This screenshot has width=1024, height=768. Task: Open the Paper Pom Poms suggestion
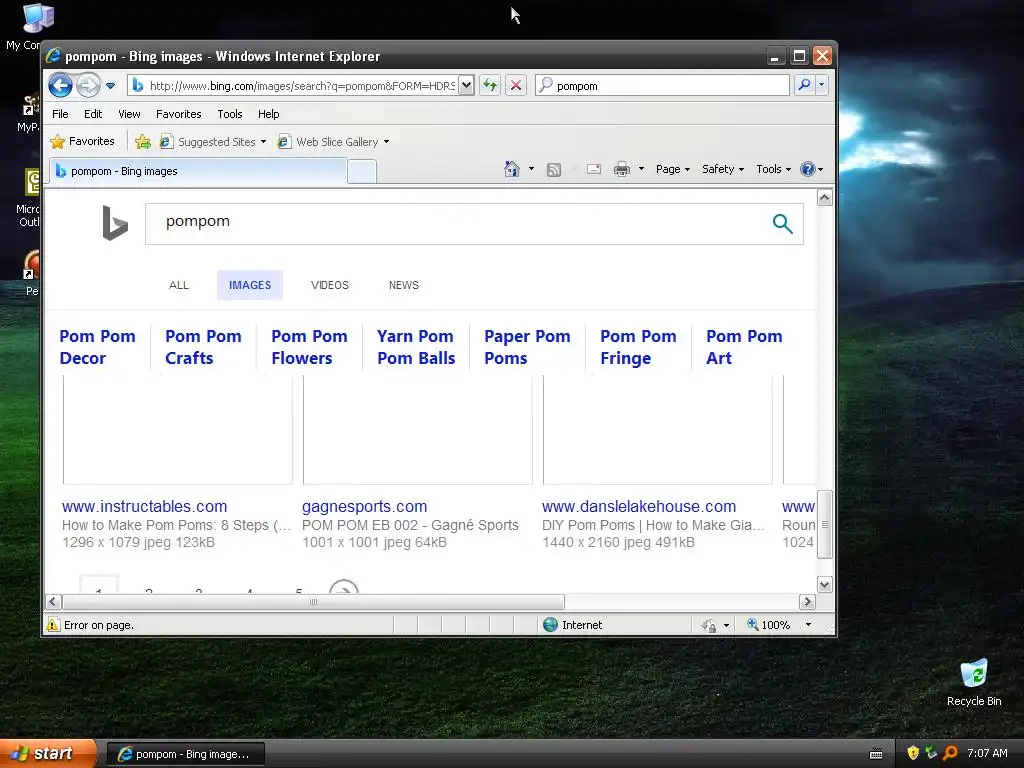point(527,347)
